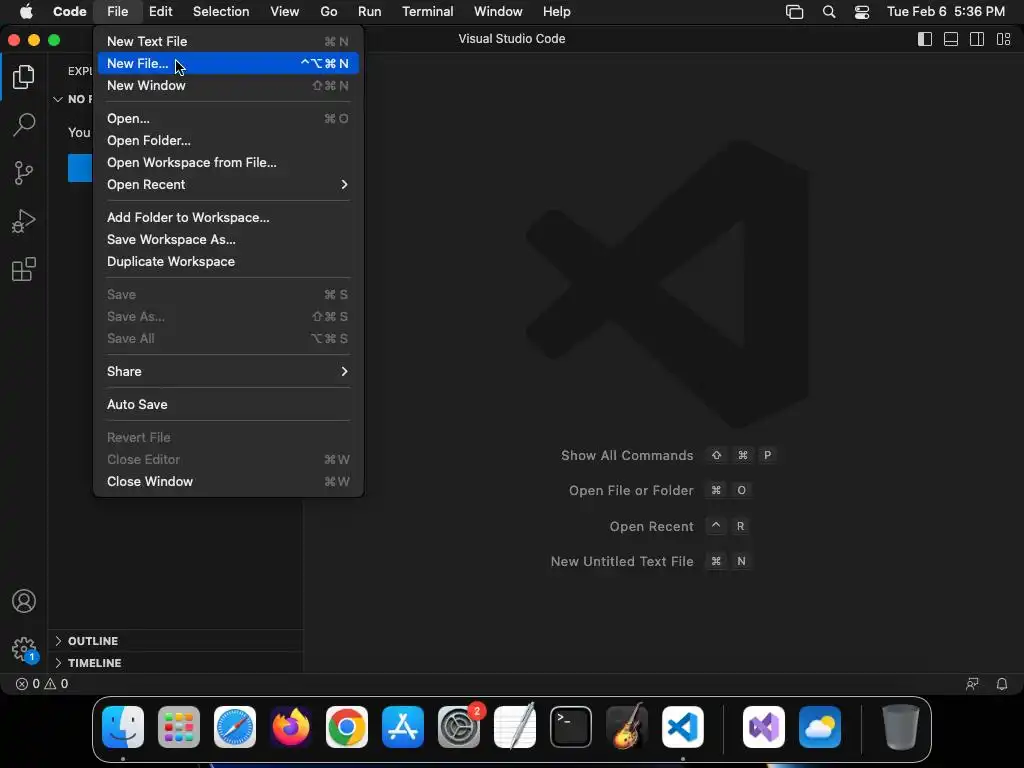The image size is (1024, 768).
Task: Open the Window menu
Action: tap(498, 12)
